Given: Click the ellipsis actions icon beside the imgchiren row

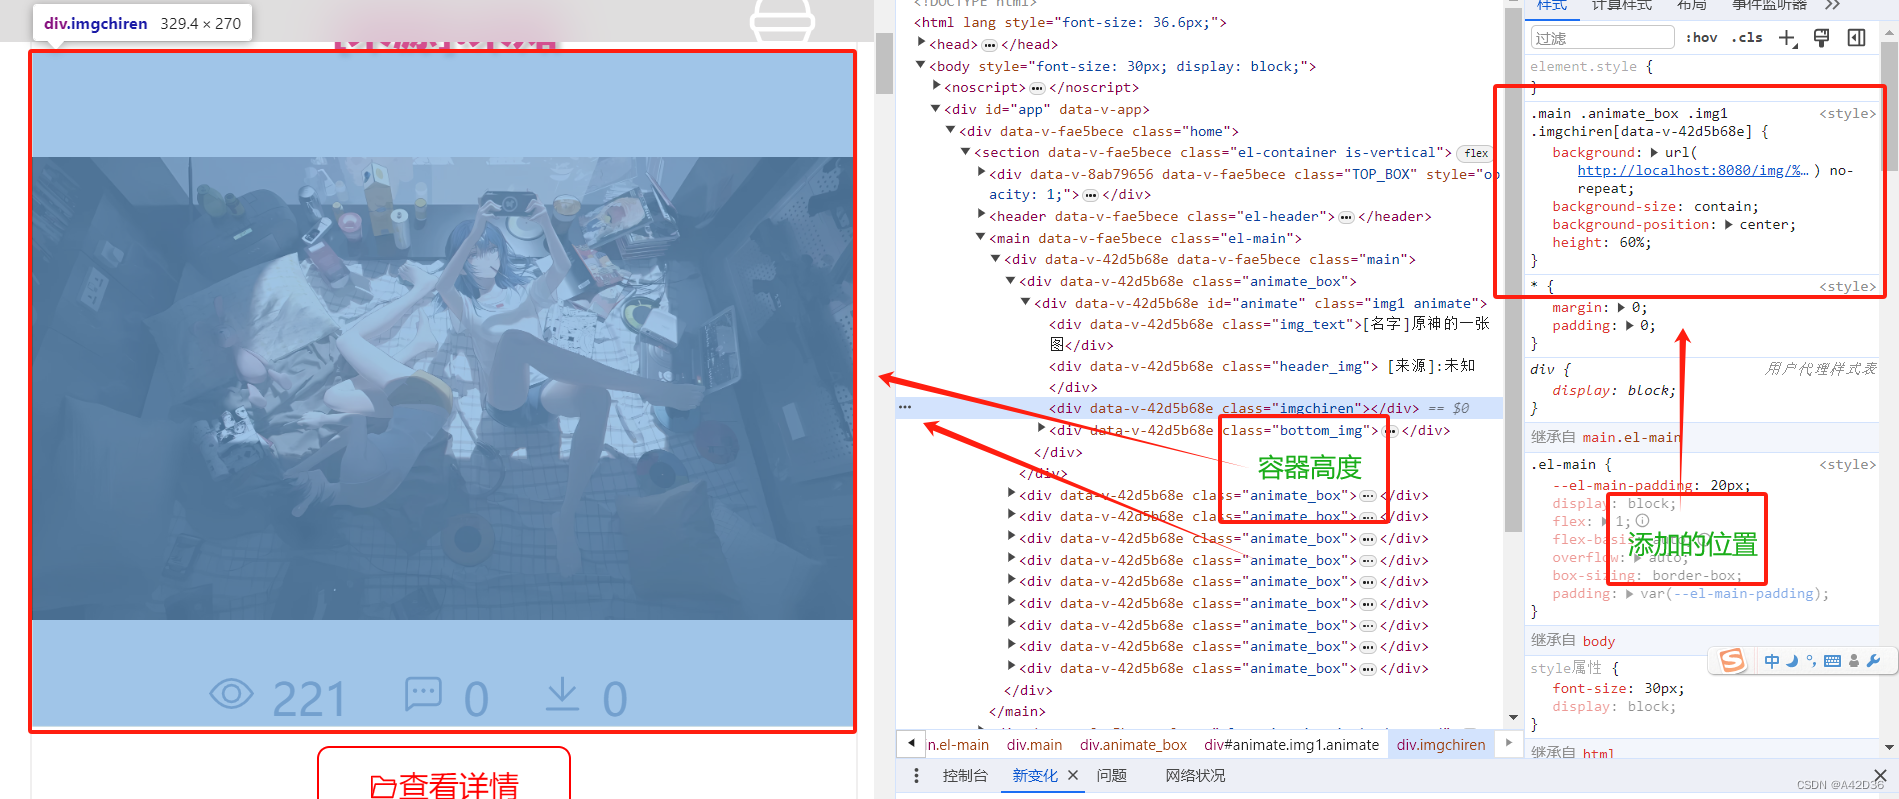Looking at the screenshot, I should click(x=905, y=407).
